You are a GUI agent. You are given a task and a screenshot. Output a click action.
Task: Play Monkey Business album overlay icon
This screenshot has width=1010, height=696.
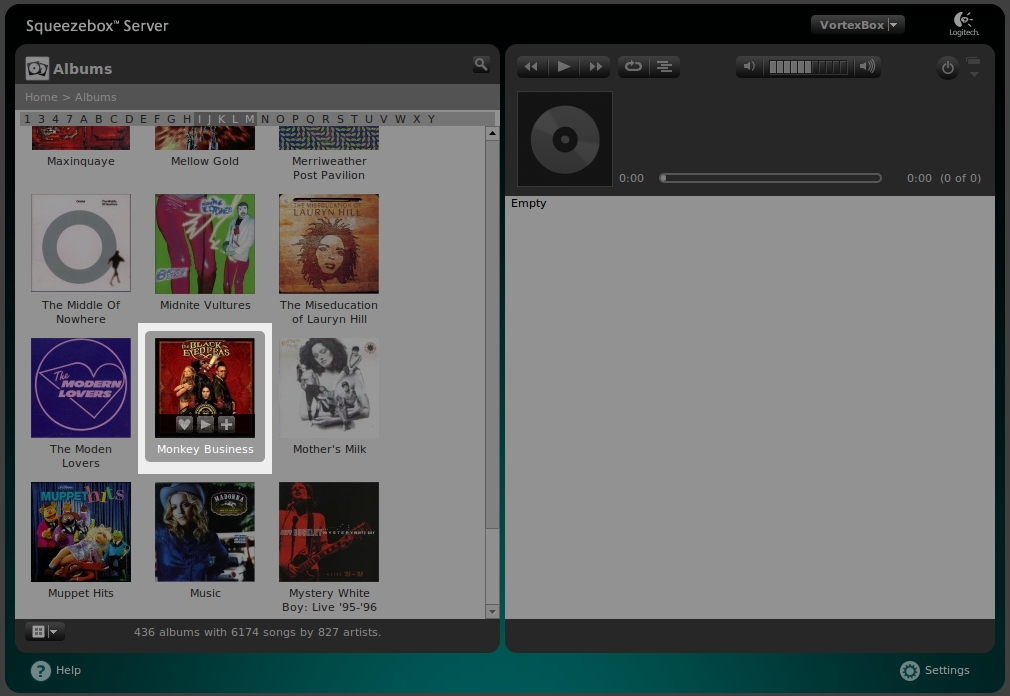pos(205,424)
